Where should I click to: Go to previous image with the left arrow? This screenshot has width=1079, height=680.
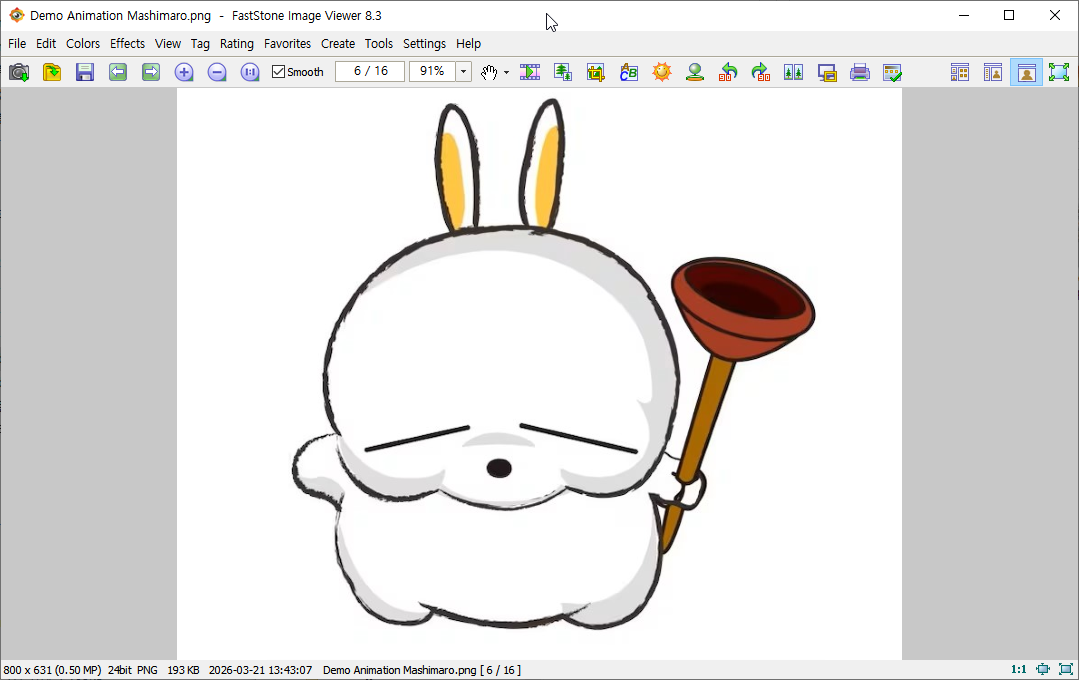[x=118, y=72]
